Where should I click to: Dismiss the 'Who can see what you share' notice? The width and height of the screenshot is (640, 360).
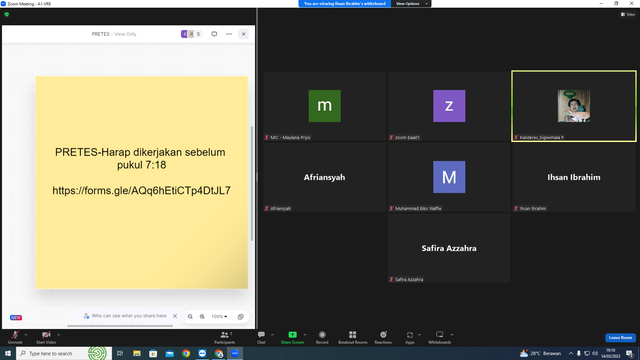pyautogui.click(x=175, y=316)
